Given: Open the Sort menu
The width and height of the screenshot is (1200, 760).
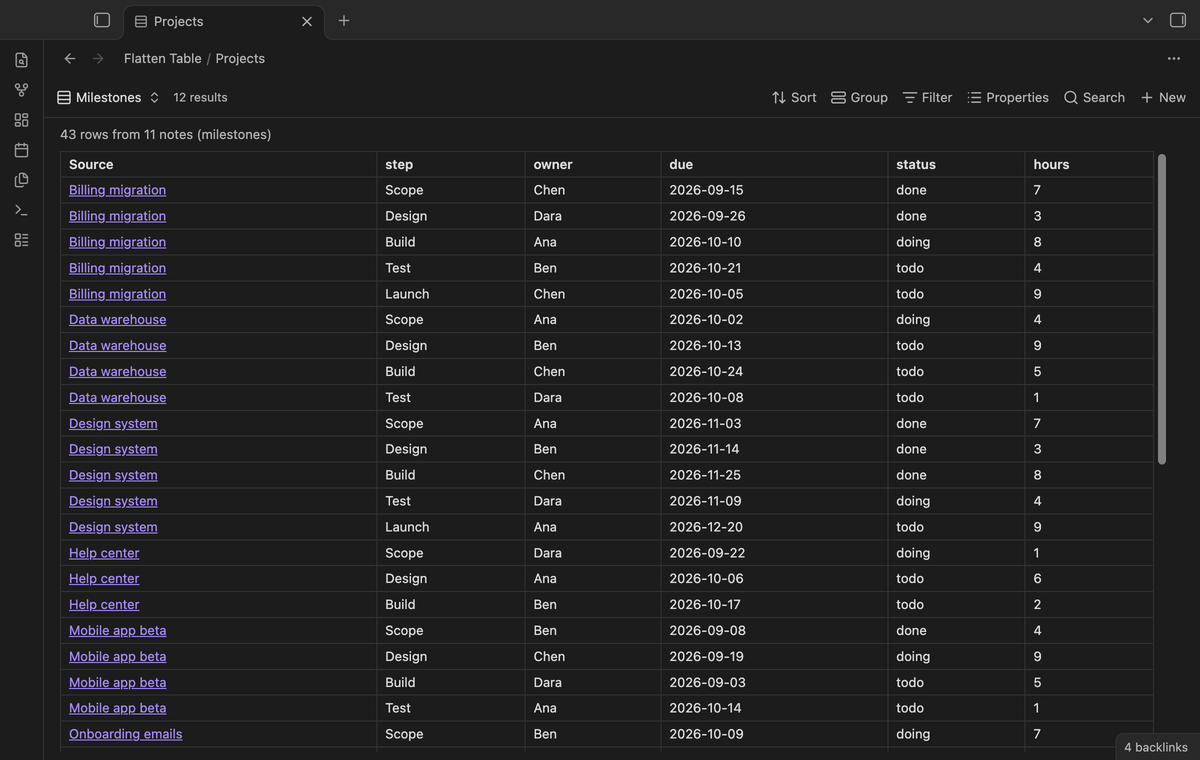Looking at the screenshot, I should (794, 97).
